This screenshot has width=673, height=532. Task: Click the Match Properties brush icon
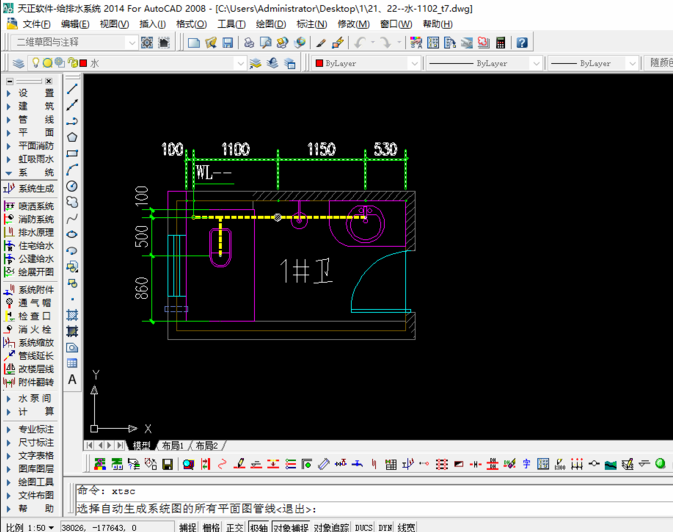pos(338,43)
